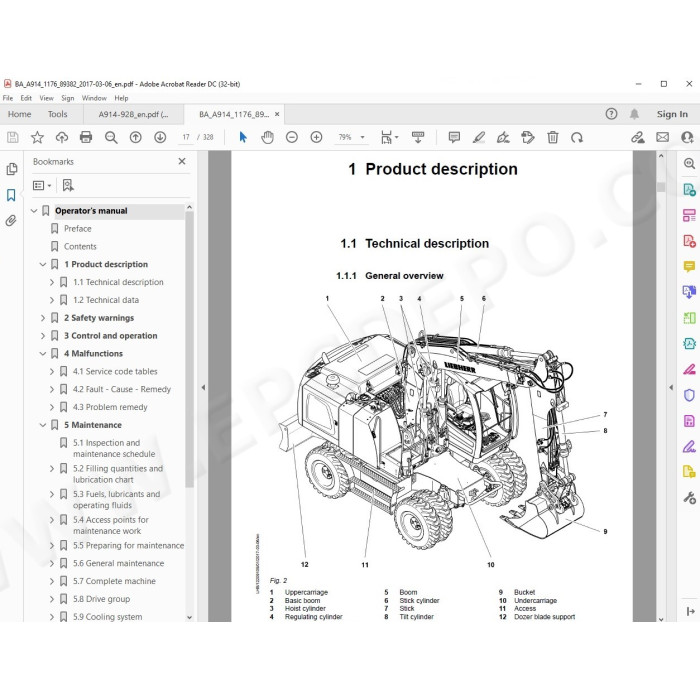This screenshot has width=700, height=700.
Task: Switch to the A914-928_en.pdf tab
Action: [133, 114]
